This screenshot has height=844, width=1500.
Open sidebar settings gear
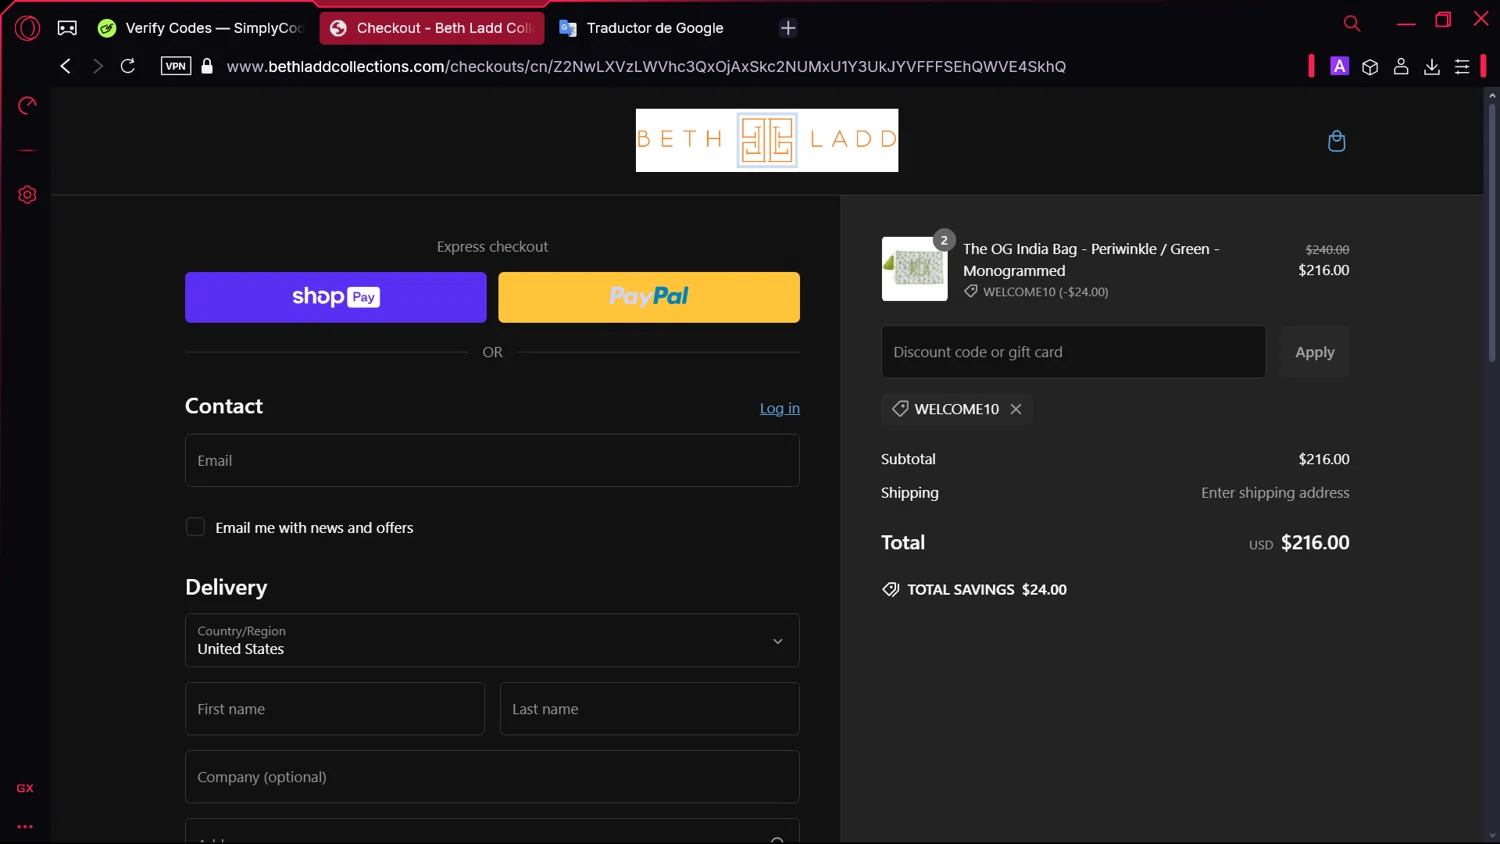27,195
